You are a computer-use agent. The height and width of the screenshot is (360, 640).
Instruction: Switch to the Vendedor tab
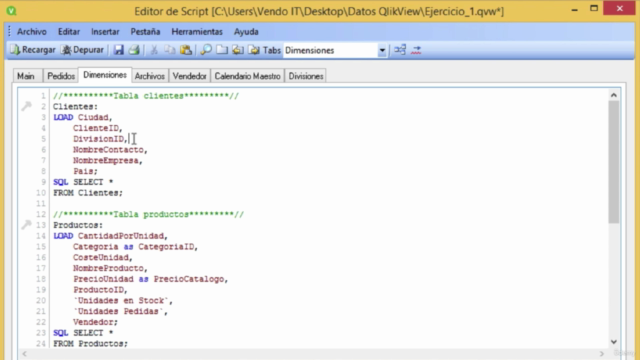coord(189,76)
